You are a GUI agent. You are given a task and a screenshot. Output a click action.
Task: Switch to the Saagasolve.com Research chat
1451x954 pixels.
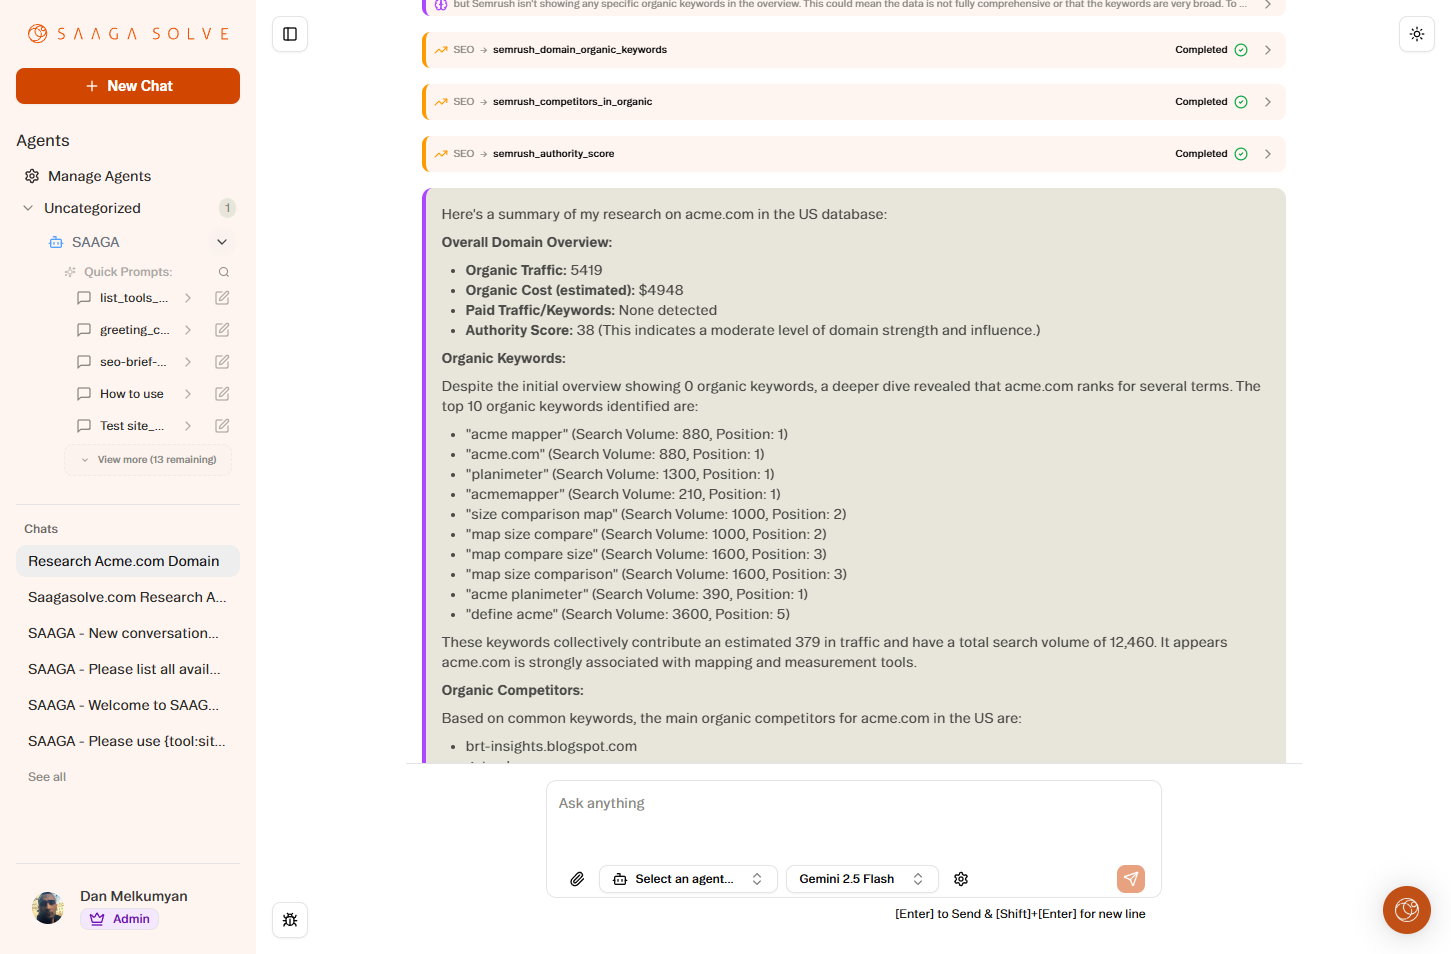(127, 597)
